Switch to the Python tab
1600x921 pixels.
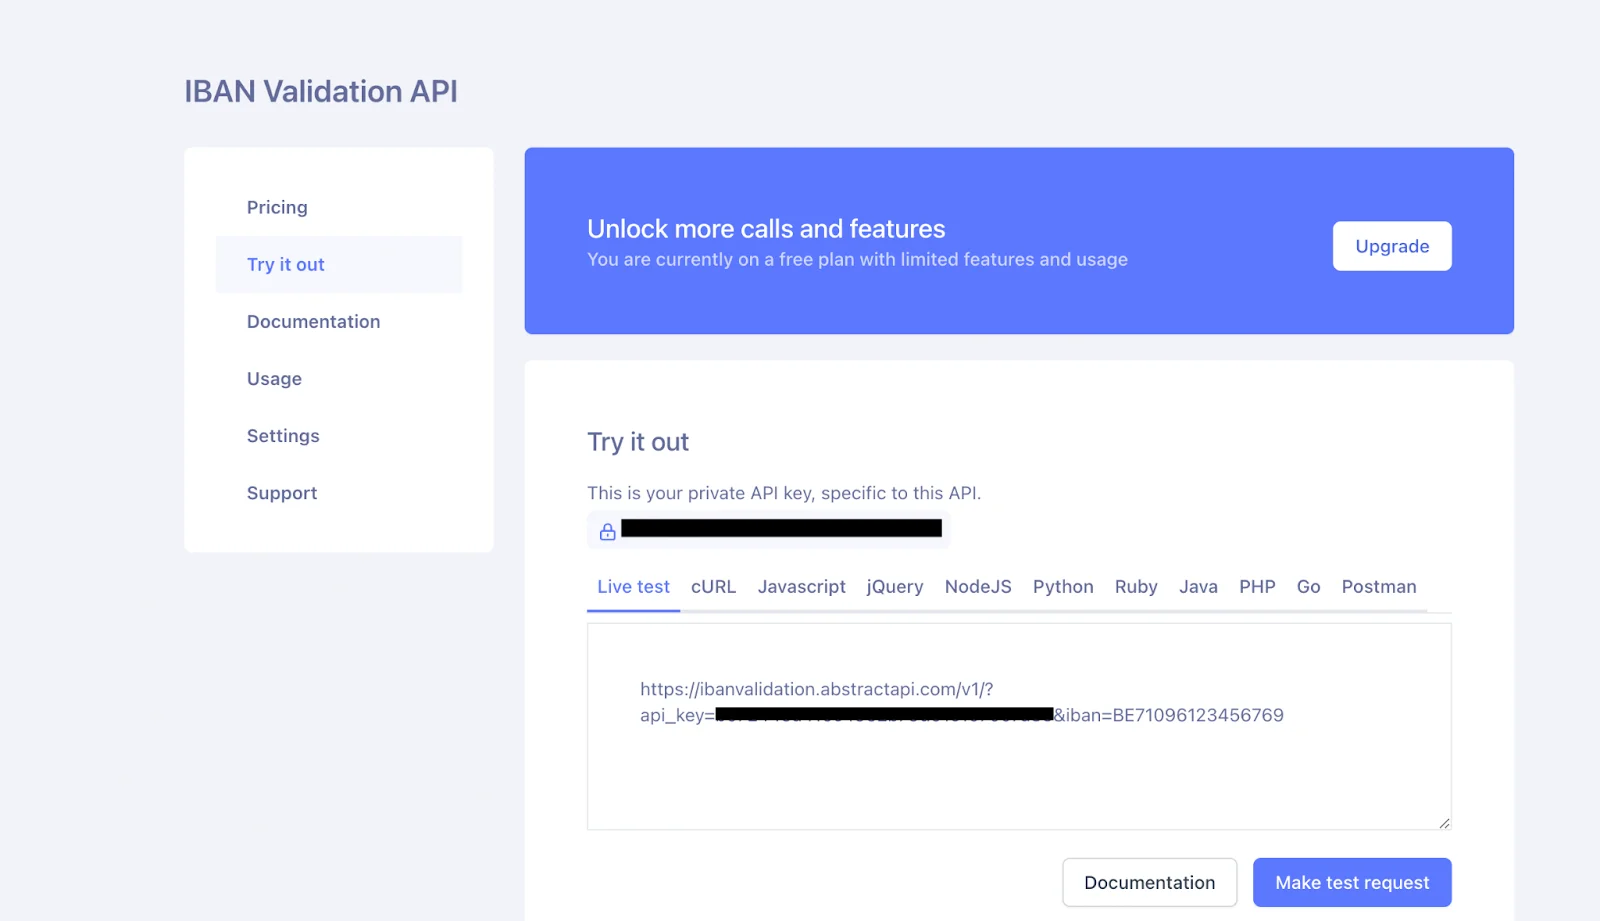[1062, 587]
